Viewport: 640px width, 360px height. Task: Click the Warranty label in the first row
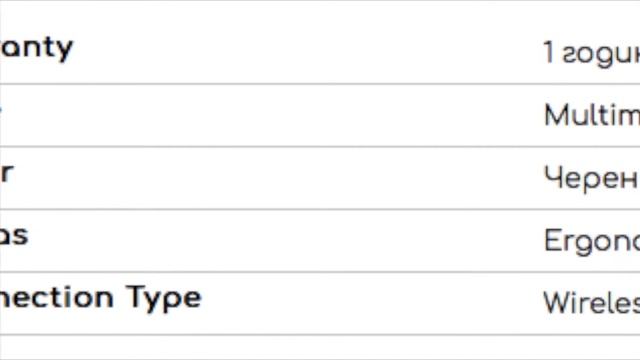(x=36, y=50)
